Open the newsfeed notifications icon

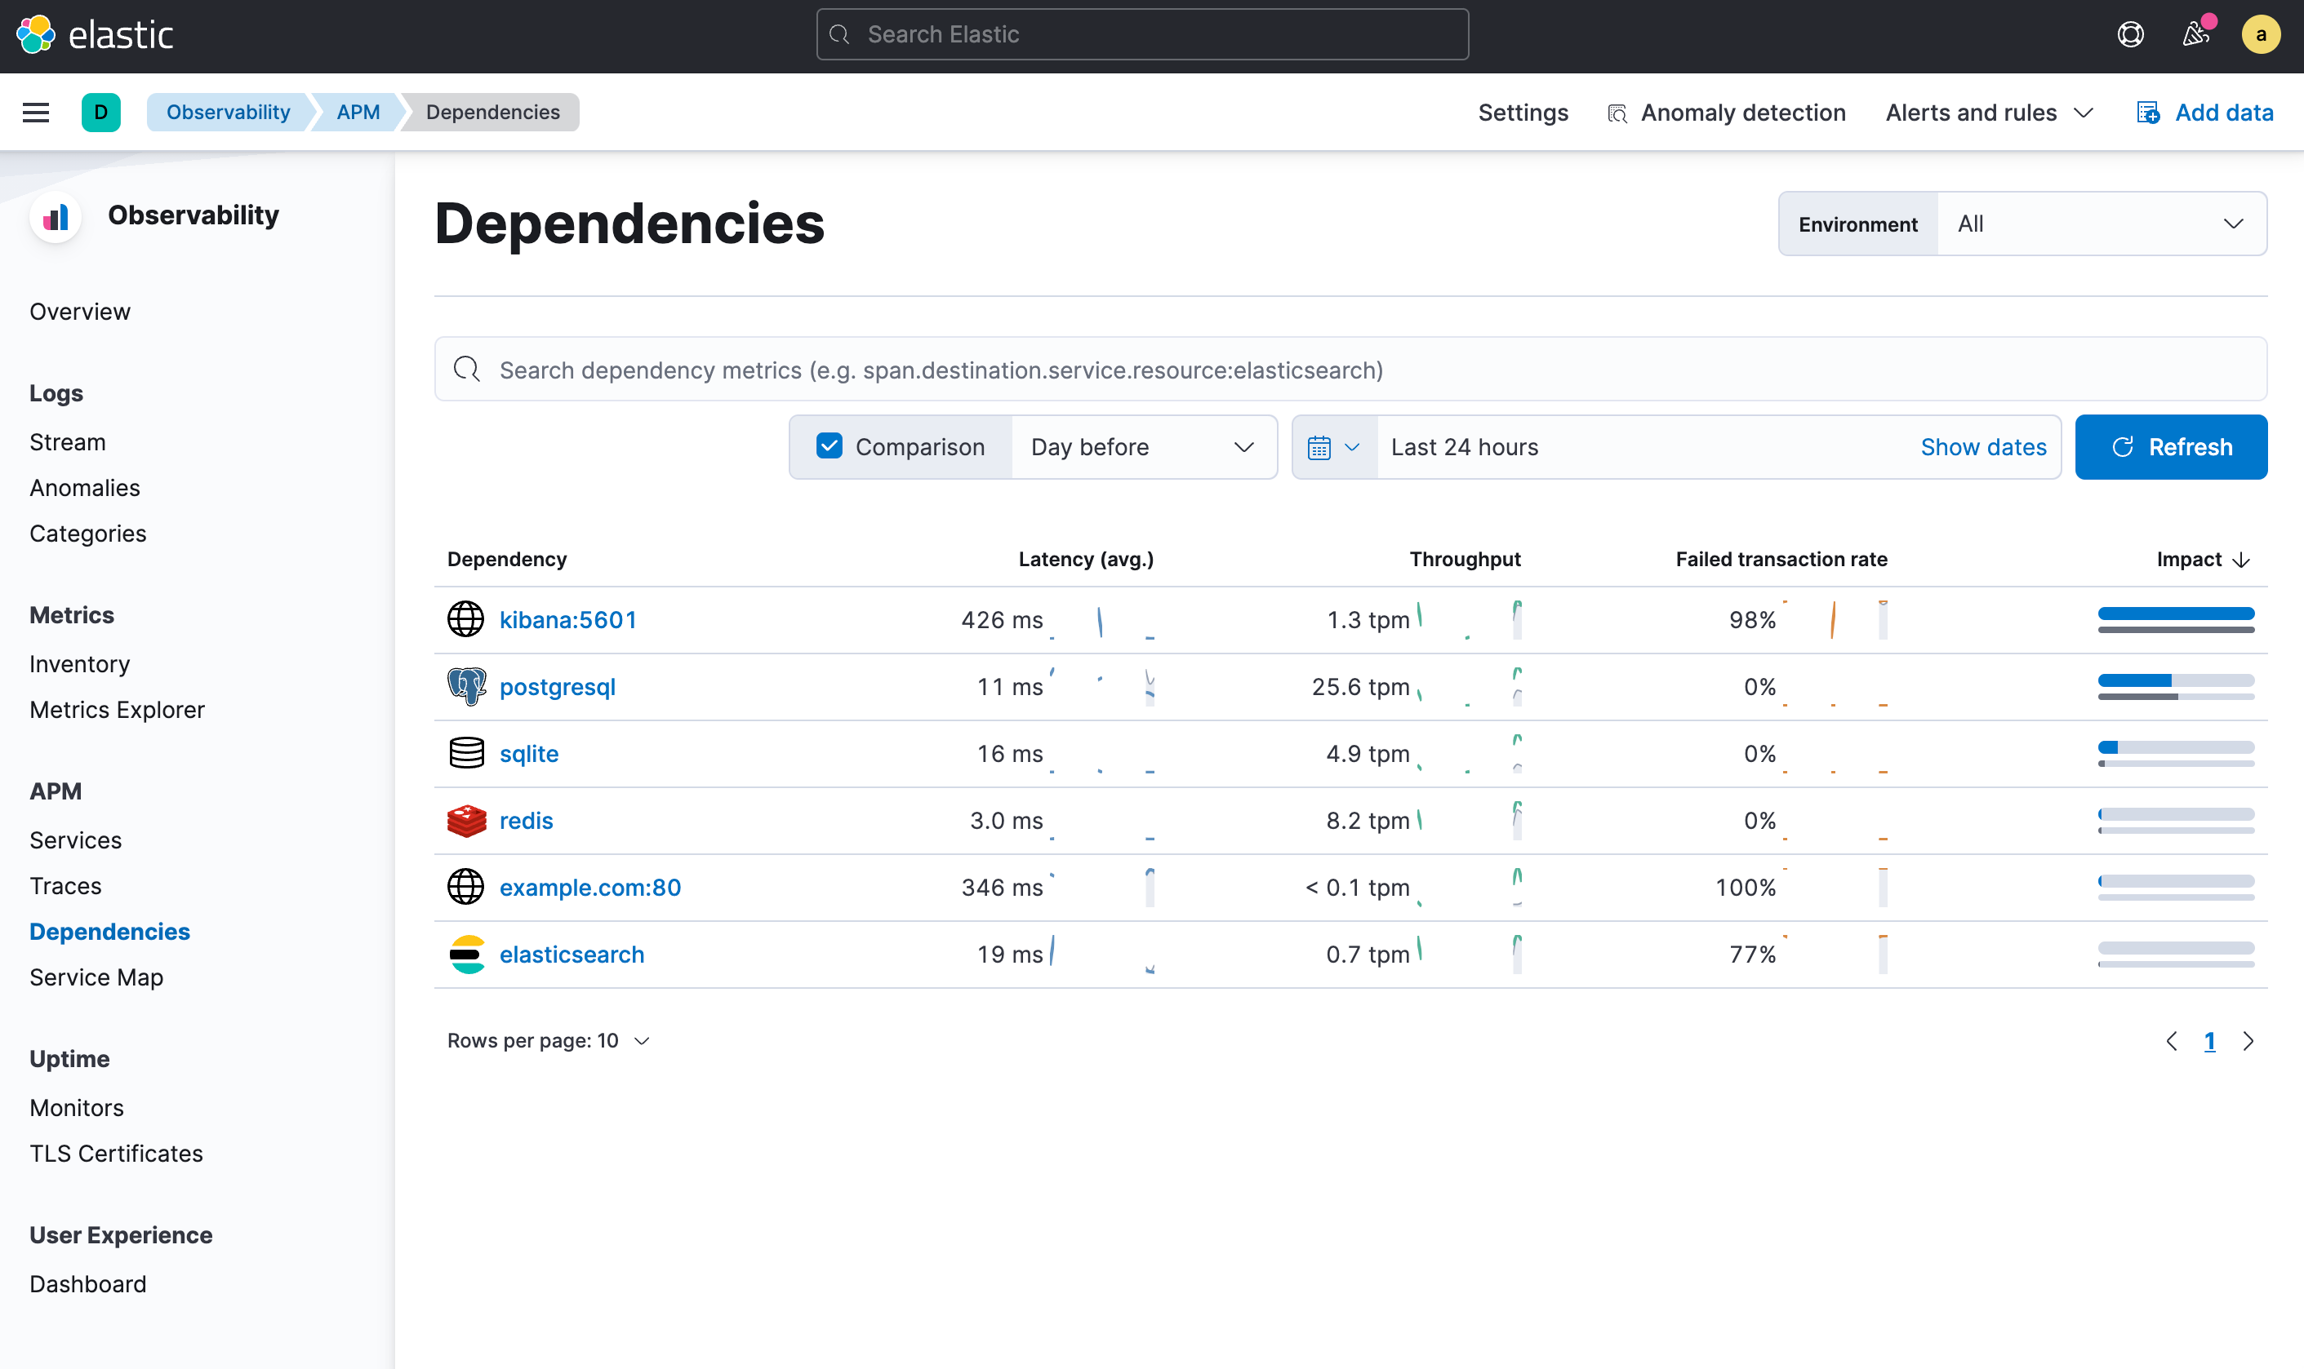tap(2195, 35)
